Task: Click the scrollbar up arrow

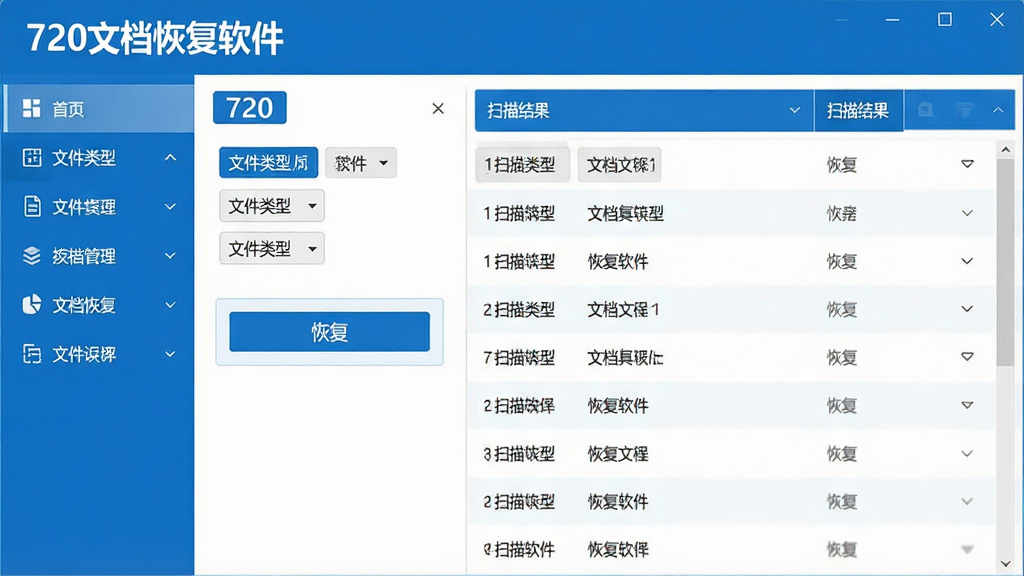Action: click(1006, 150)
